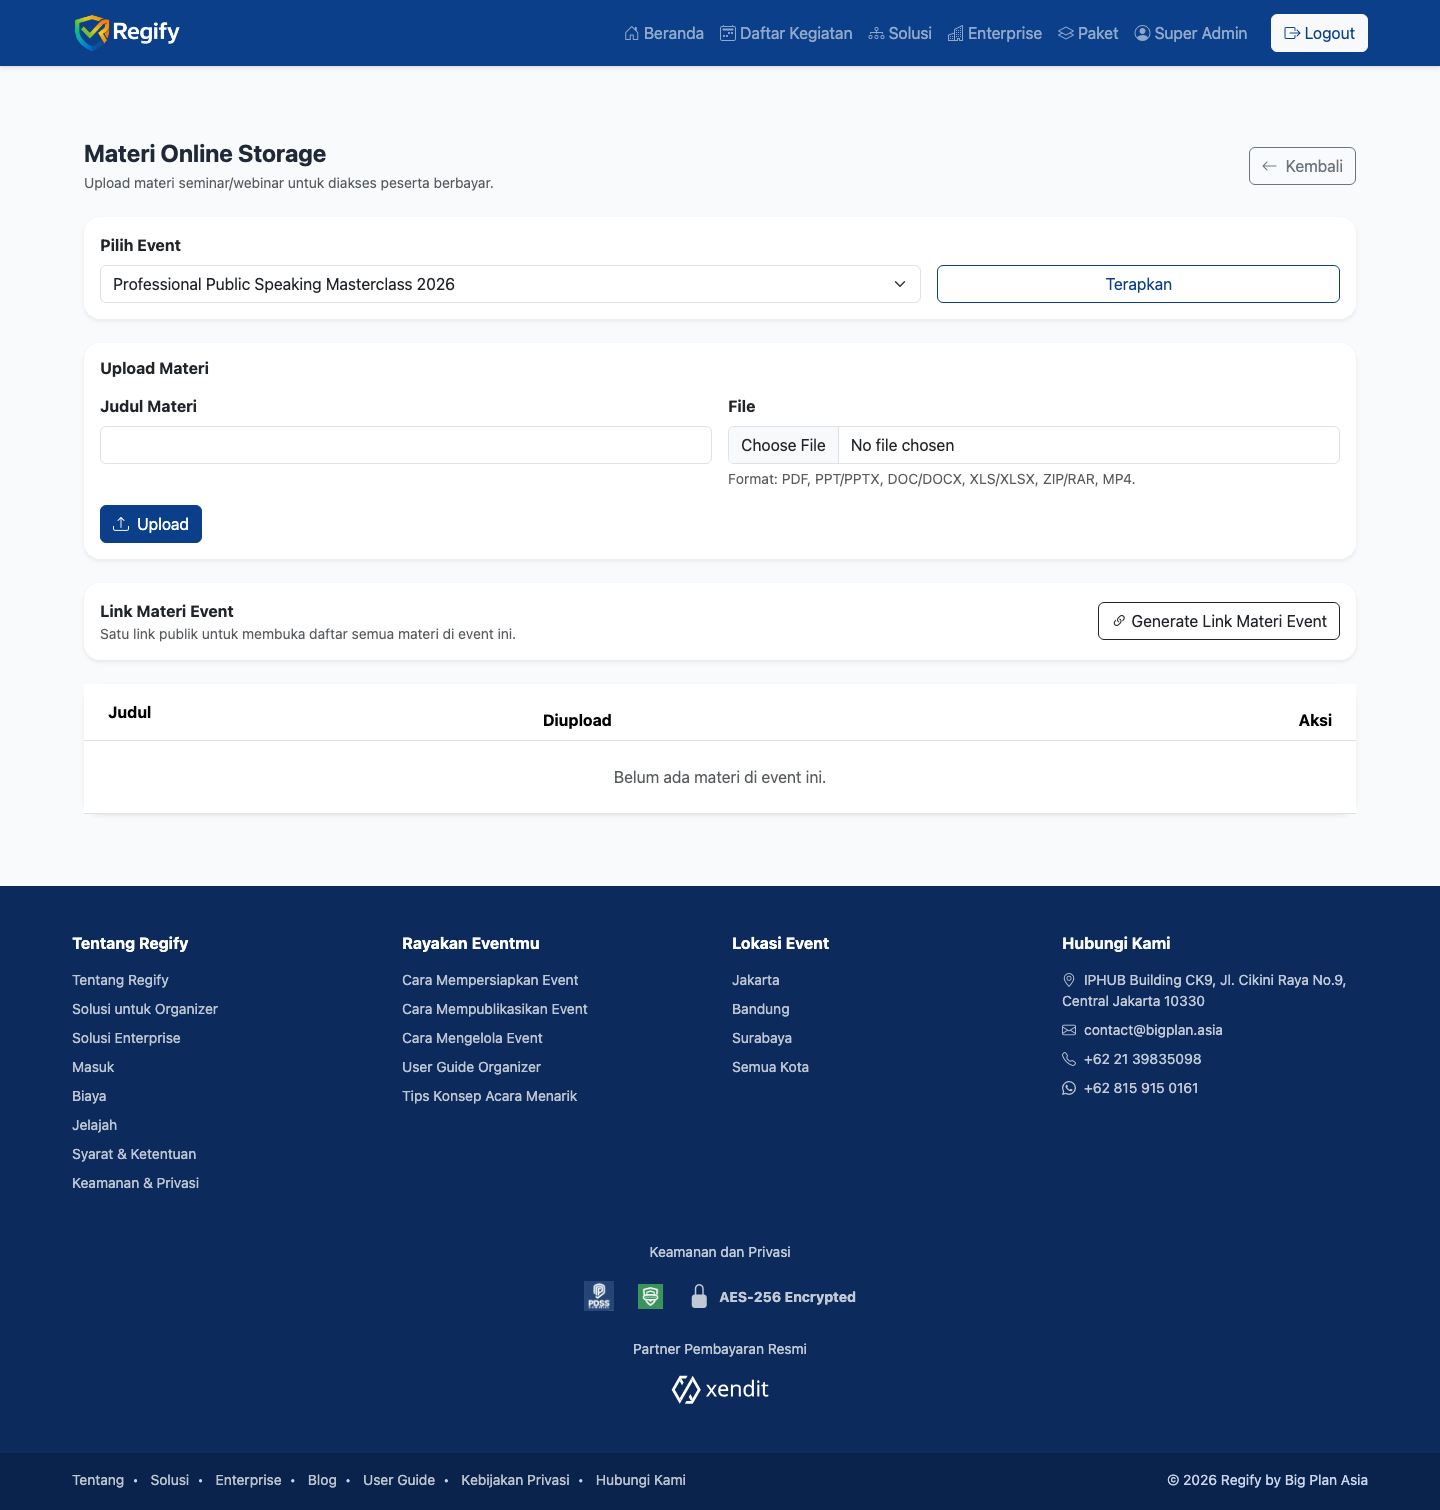Open Syarat & Ketentuan link
The image size is (1440, 1510).
pos(134,1154)
